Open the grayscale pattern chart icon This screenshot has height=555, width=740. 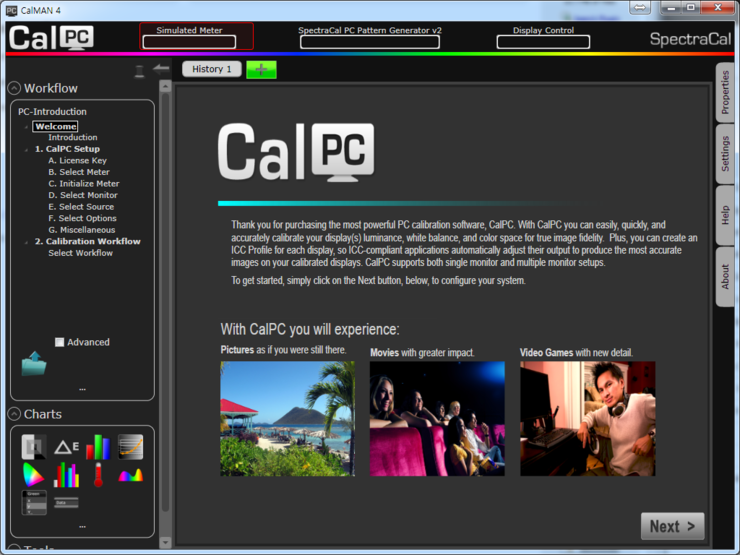34,446
